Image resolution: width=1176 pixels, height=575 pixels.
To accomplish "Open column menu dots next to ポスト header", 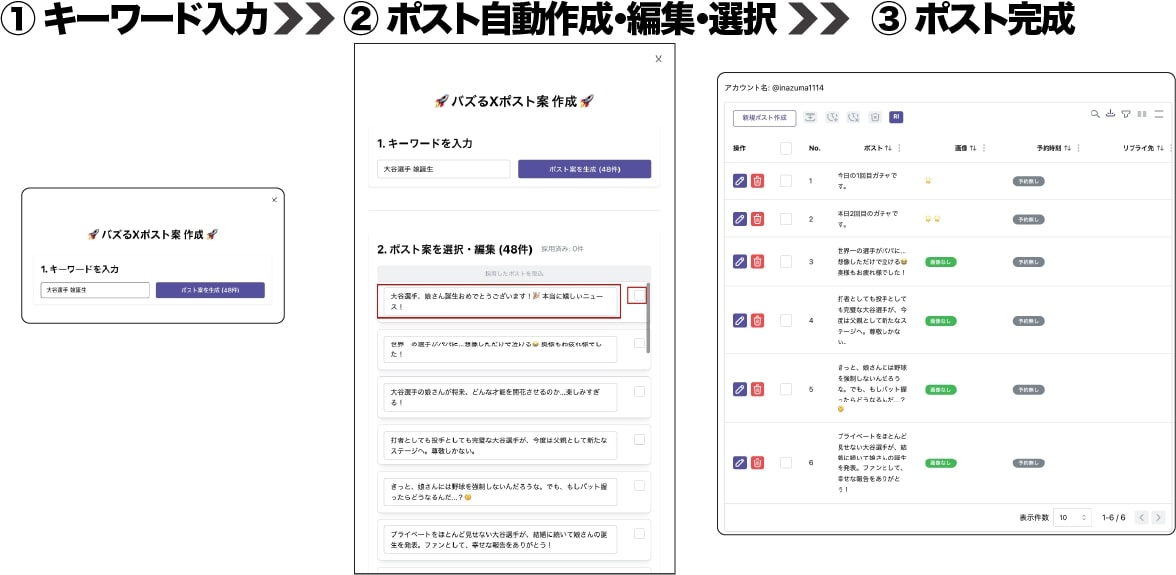I will (899, 148).
